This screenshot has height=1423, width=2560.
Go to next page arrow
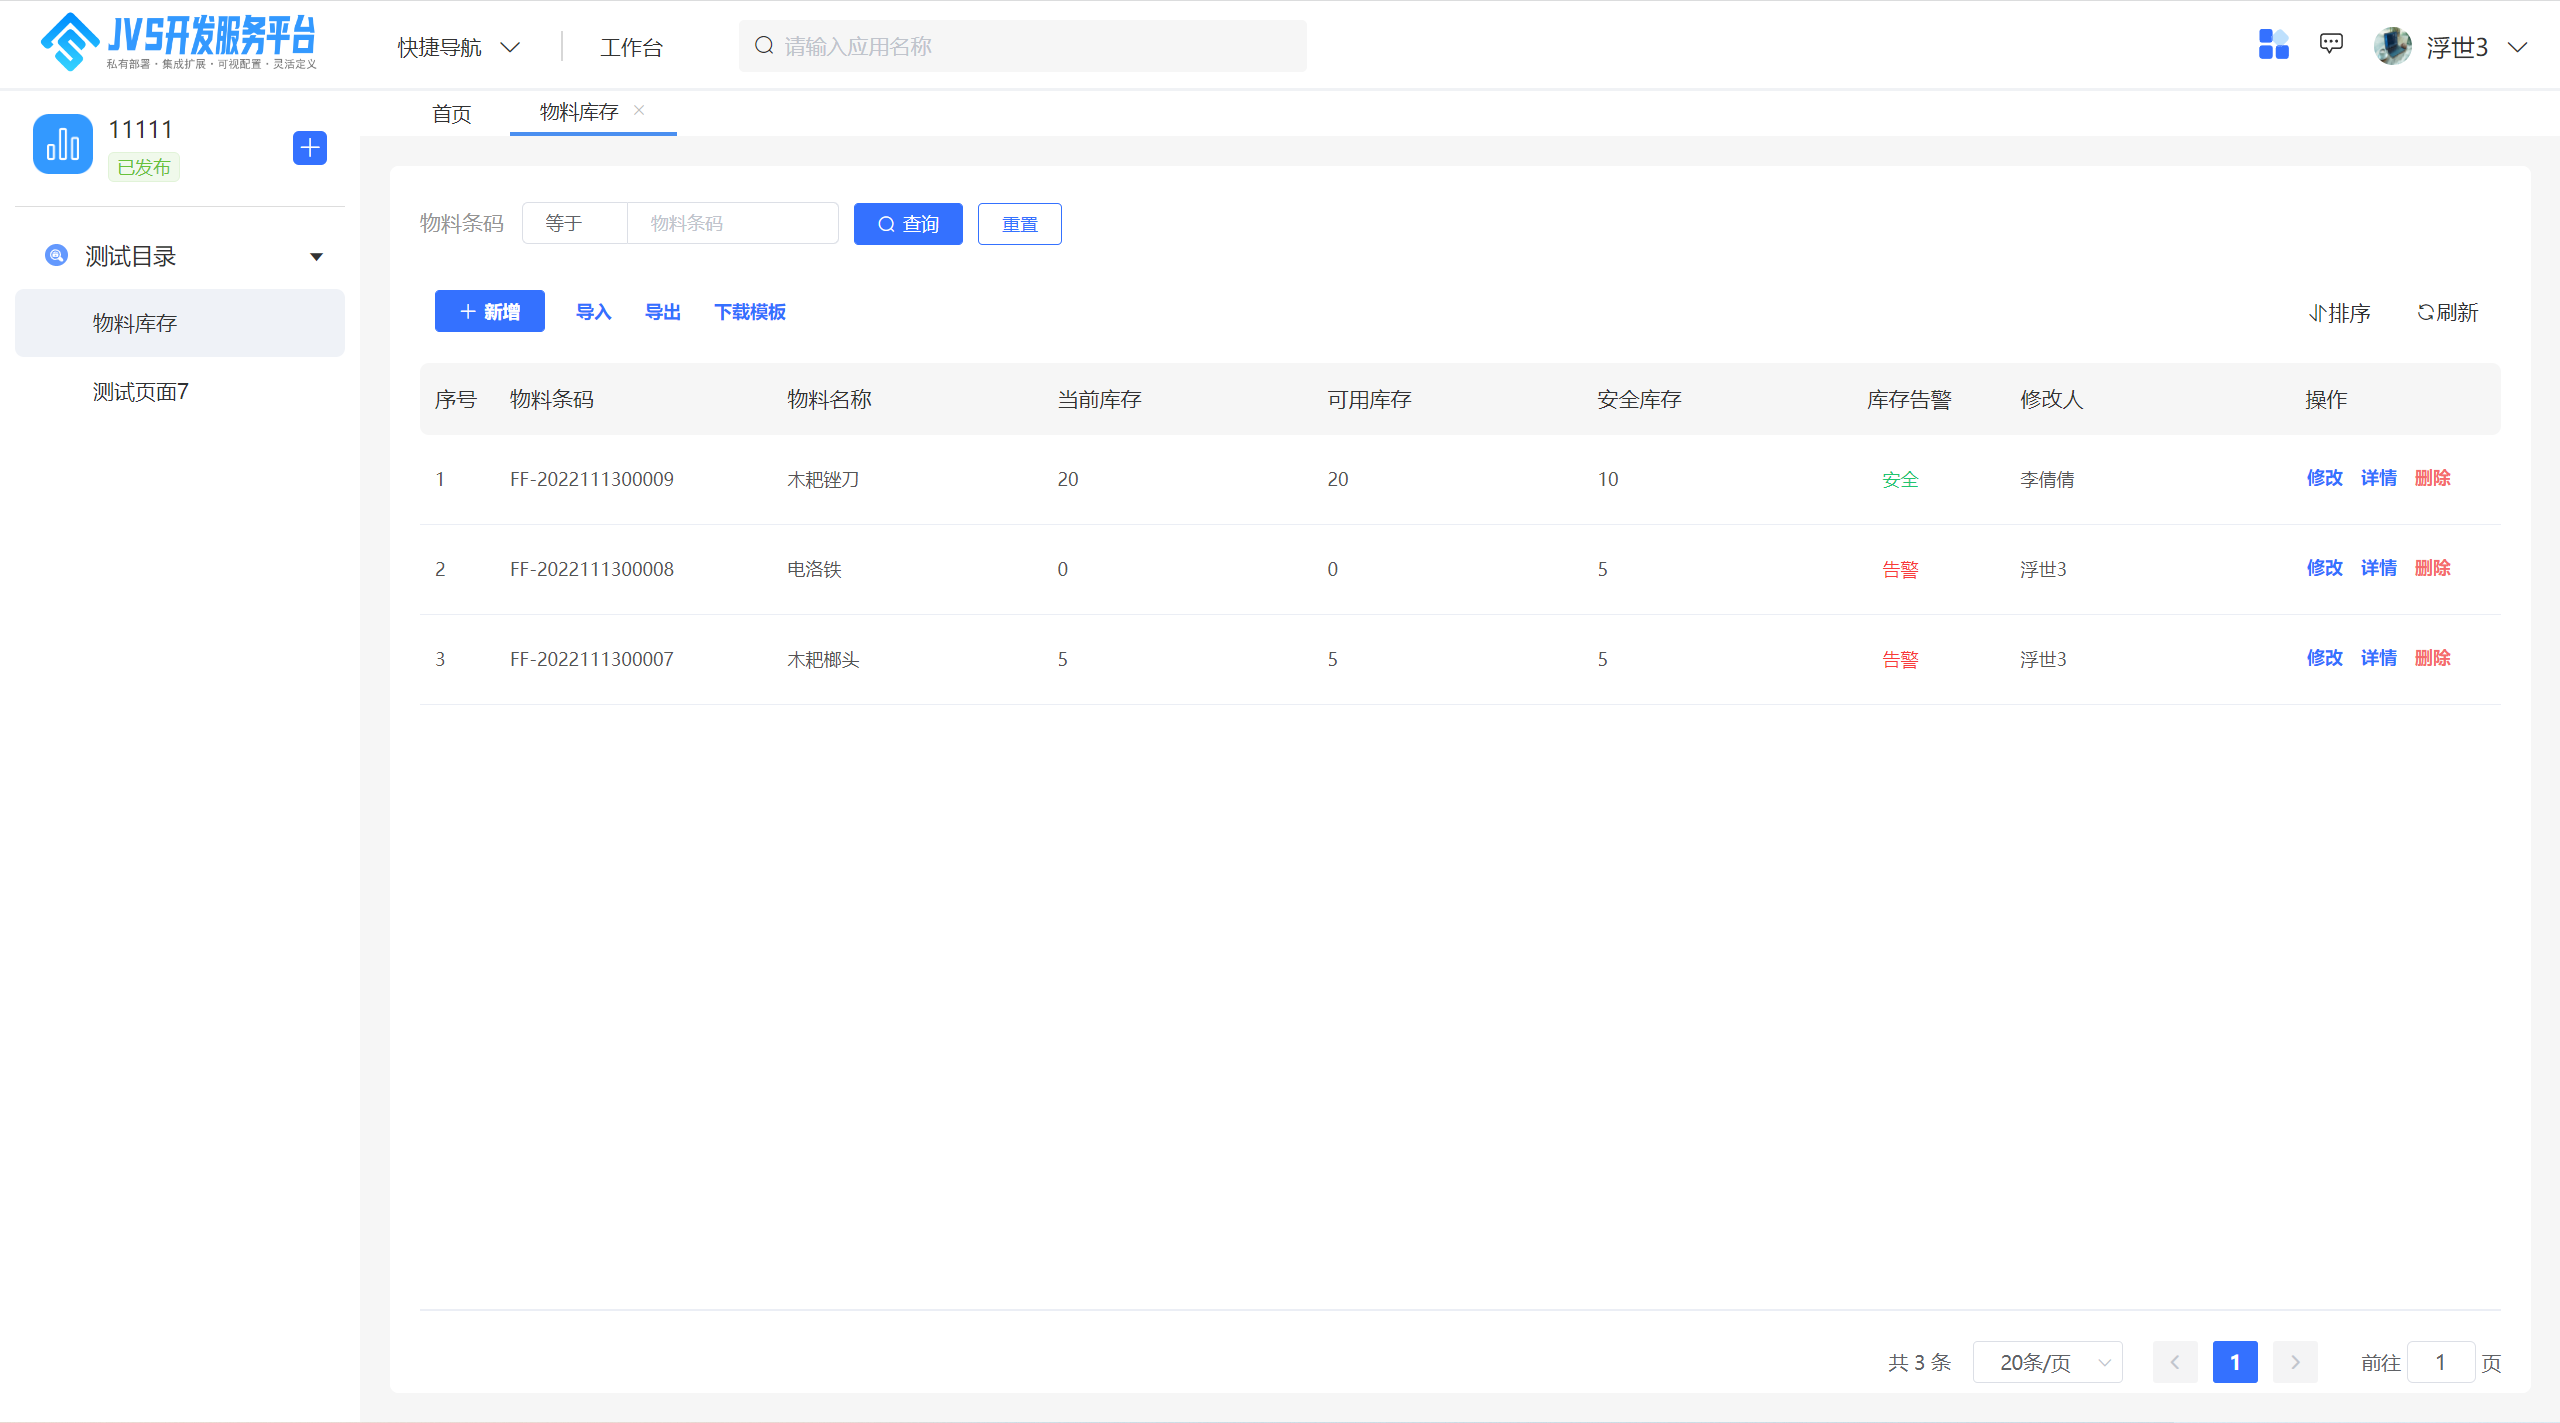coord(2295,1362)
